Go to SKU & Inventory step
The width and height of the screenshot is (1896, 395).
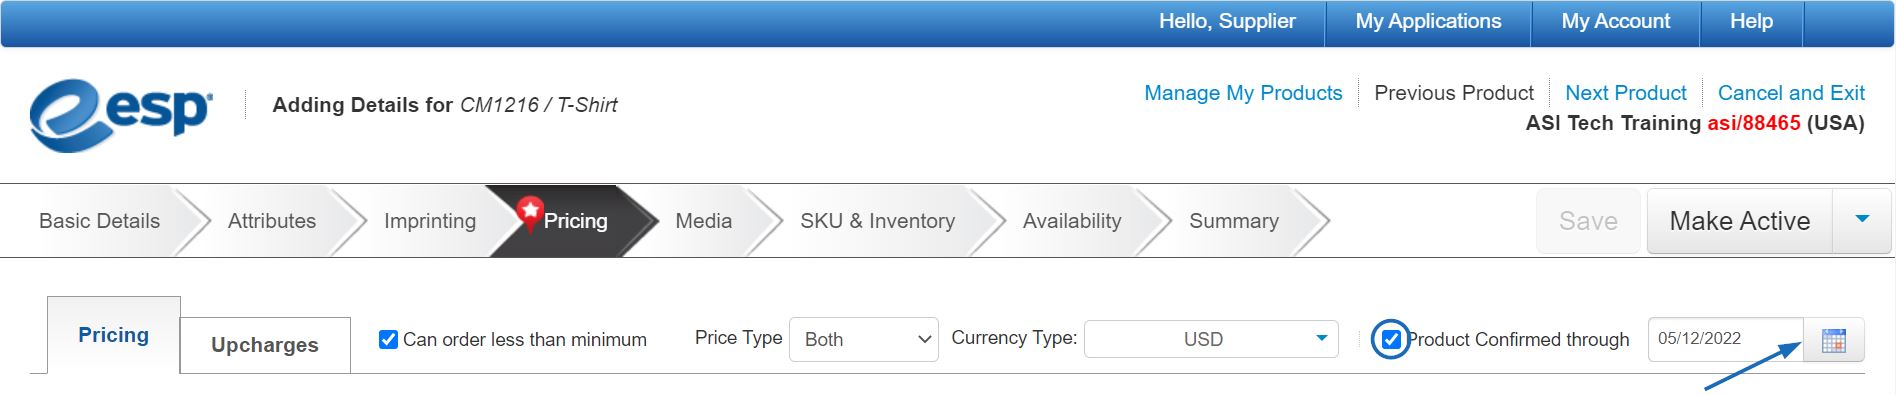[877, 221]
